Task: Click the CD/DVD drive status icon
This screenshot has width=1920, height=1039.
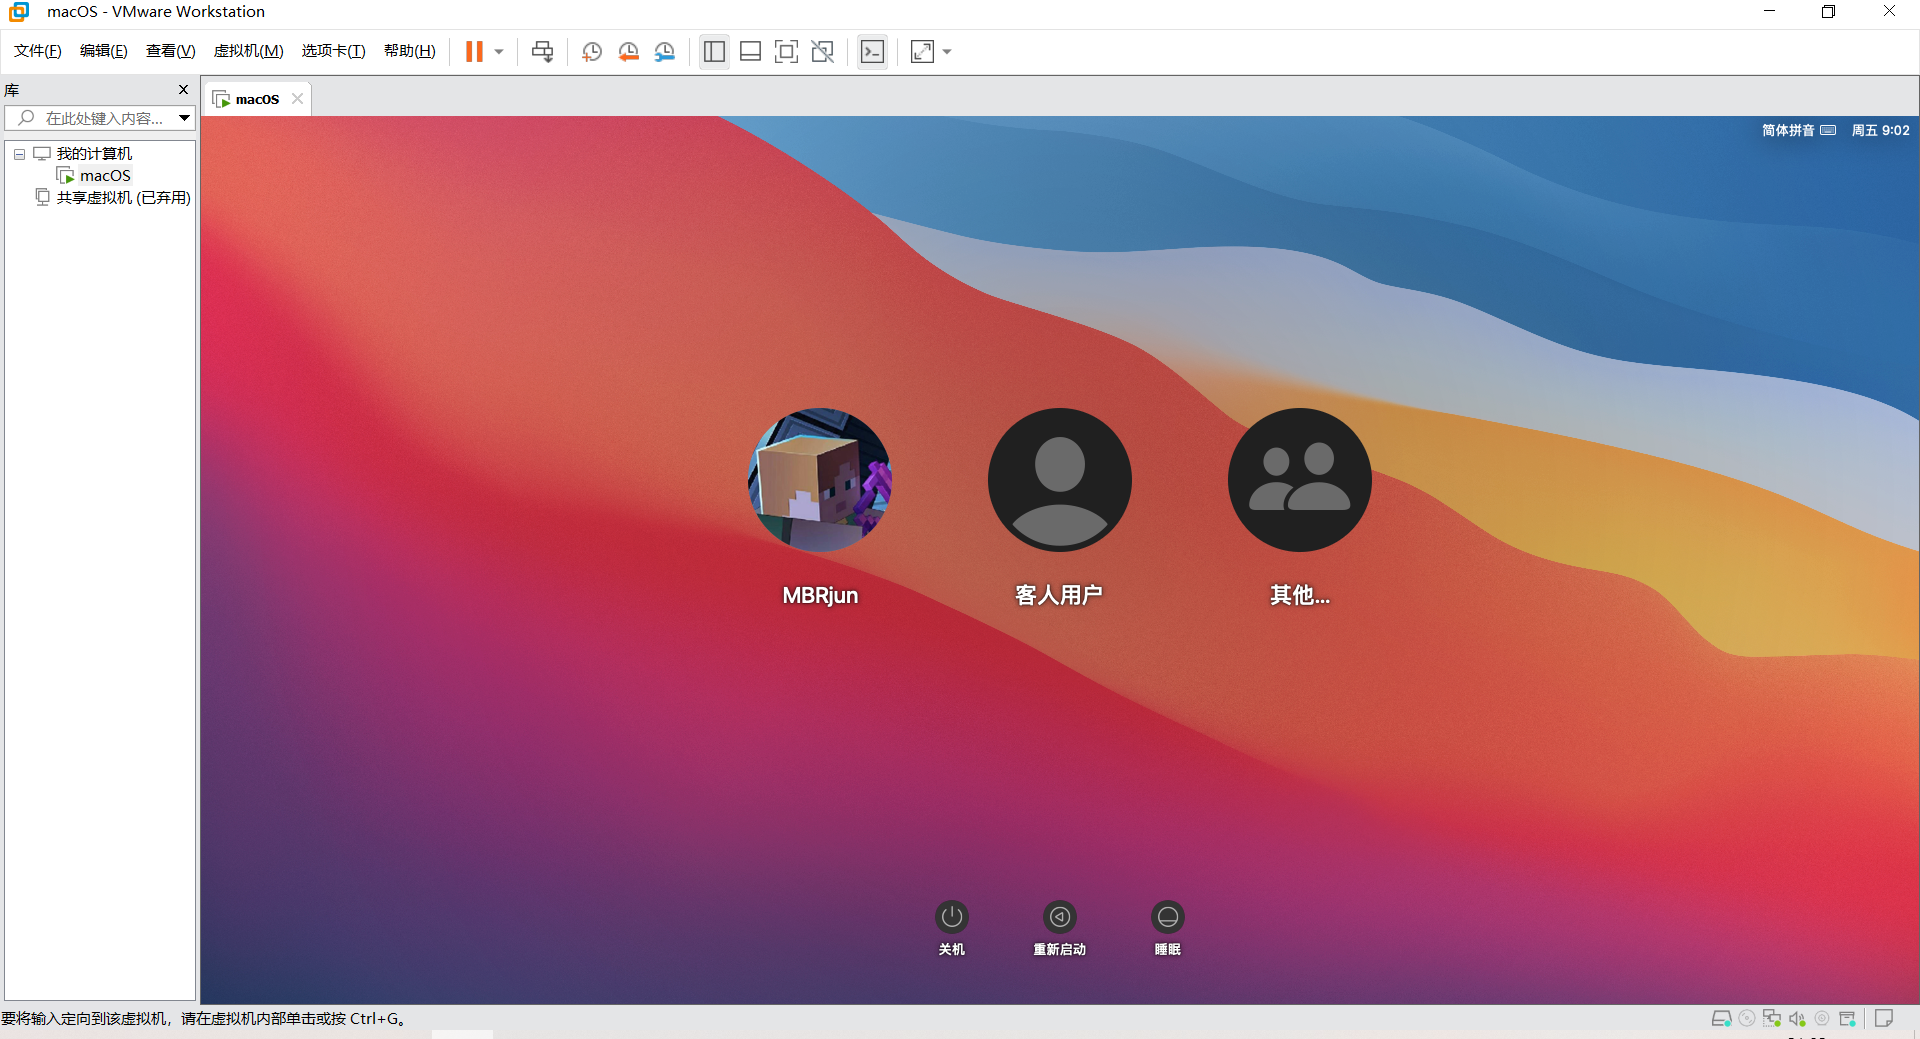Action: (x=1747, y=1018)
